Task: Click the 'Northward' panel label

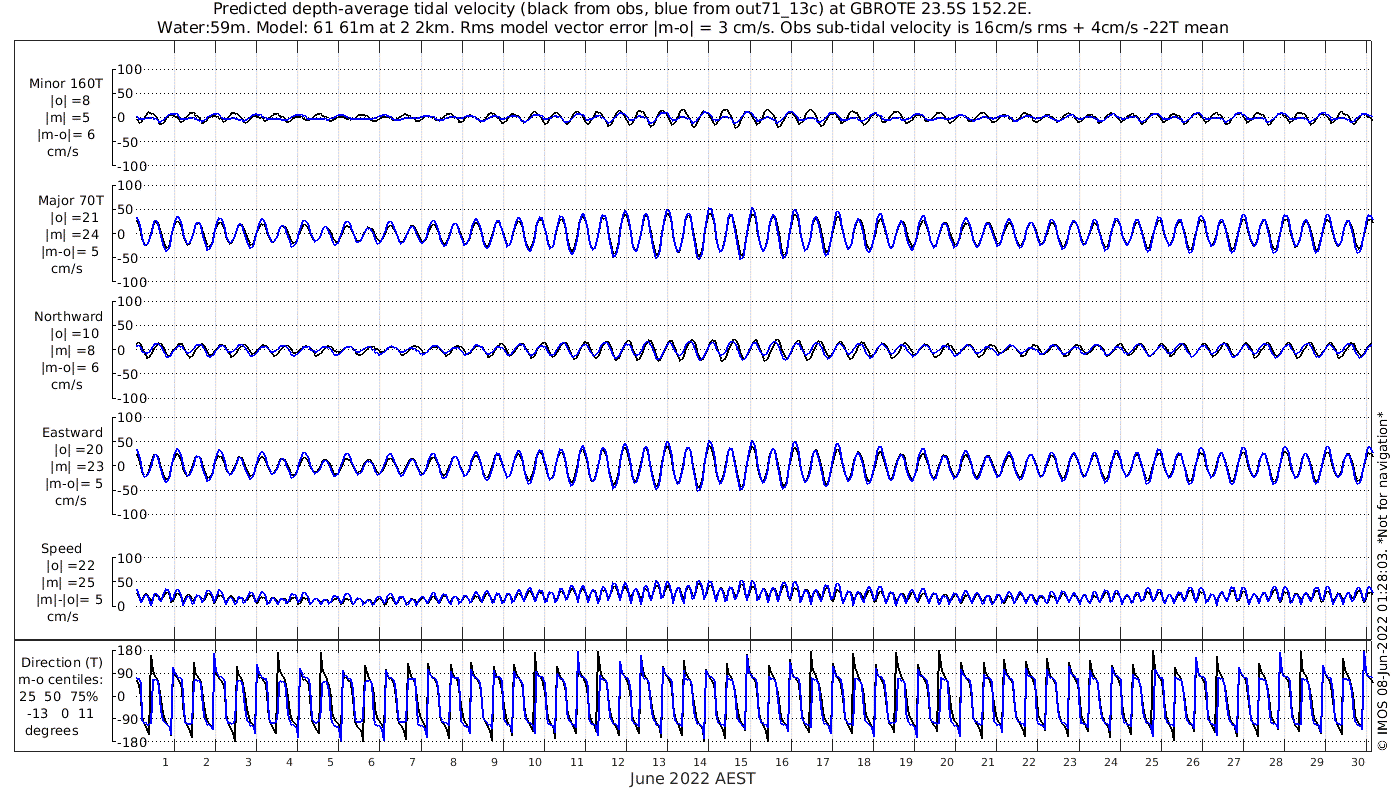Action: pos(69,316)
